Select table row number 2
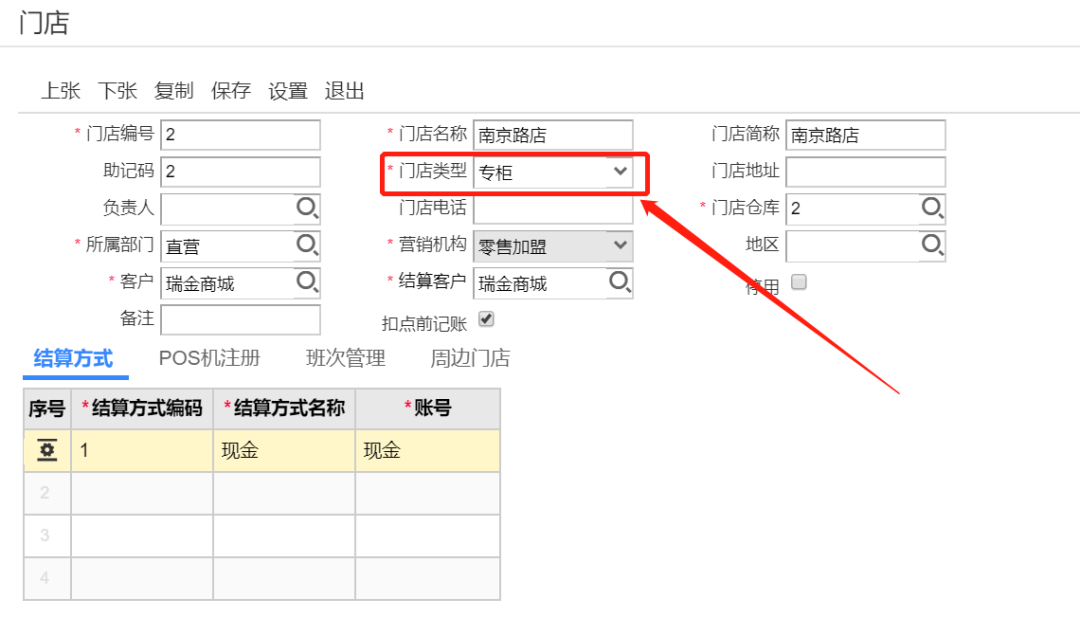This screenshot has height=635, width=1080. (262, 493)
